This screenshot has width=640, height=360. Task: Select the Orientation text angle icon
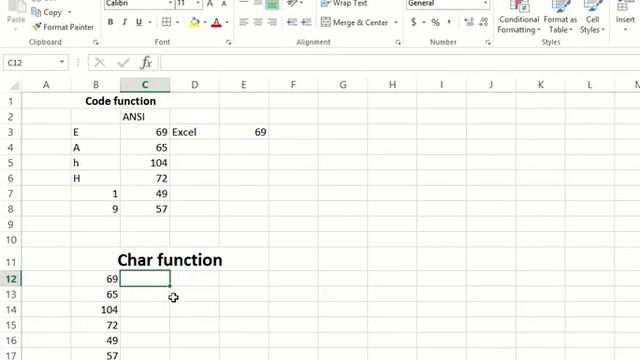(x=292, y=3)
